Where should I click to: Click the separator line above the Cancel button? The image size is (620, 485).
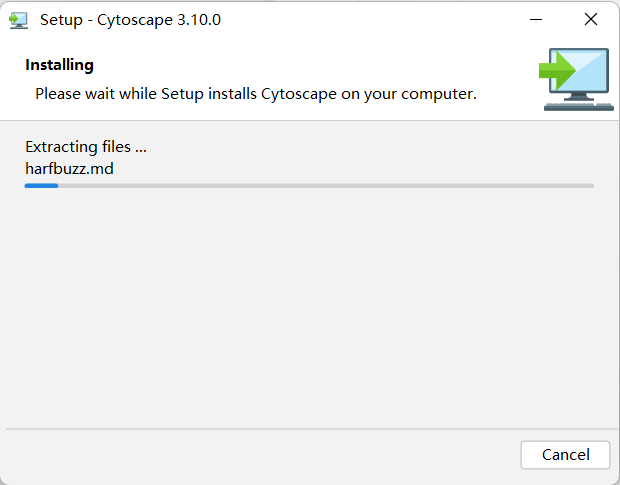pyautogui.click(x=310, y=429)
